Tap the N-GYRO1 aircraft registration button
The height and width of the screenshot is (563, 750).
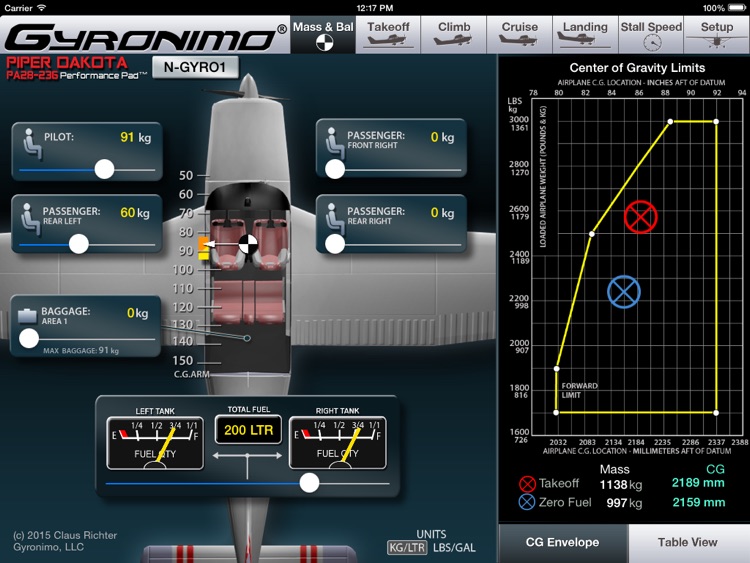(195, 67)
